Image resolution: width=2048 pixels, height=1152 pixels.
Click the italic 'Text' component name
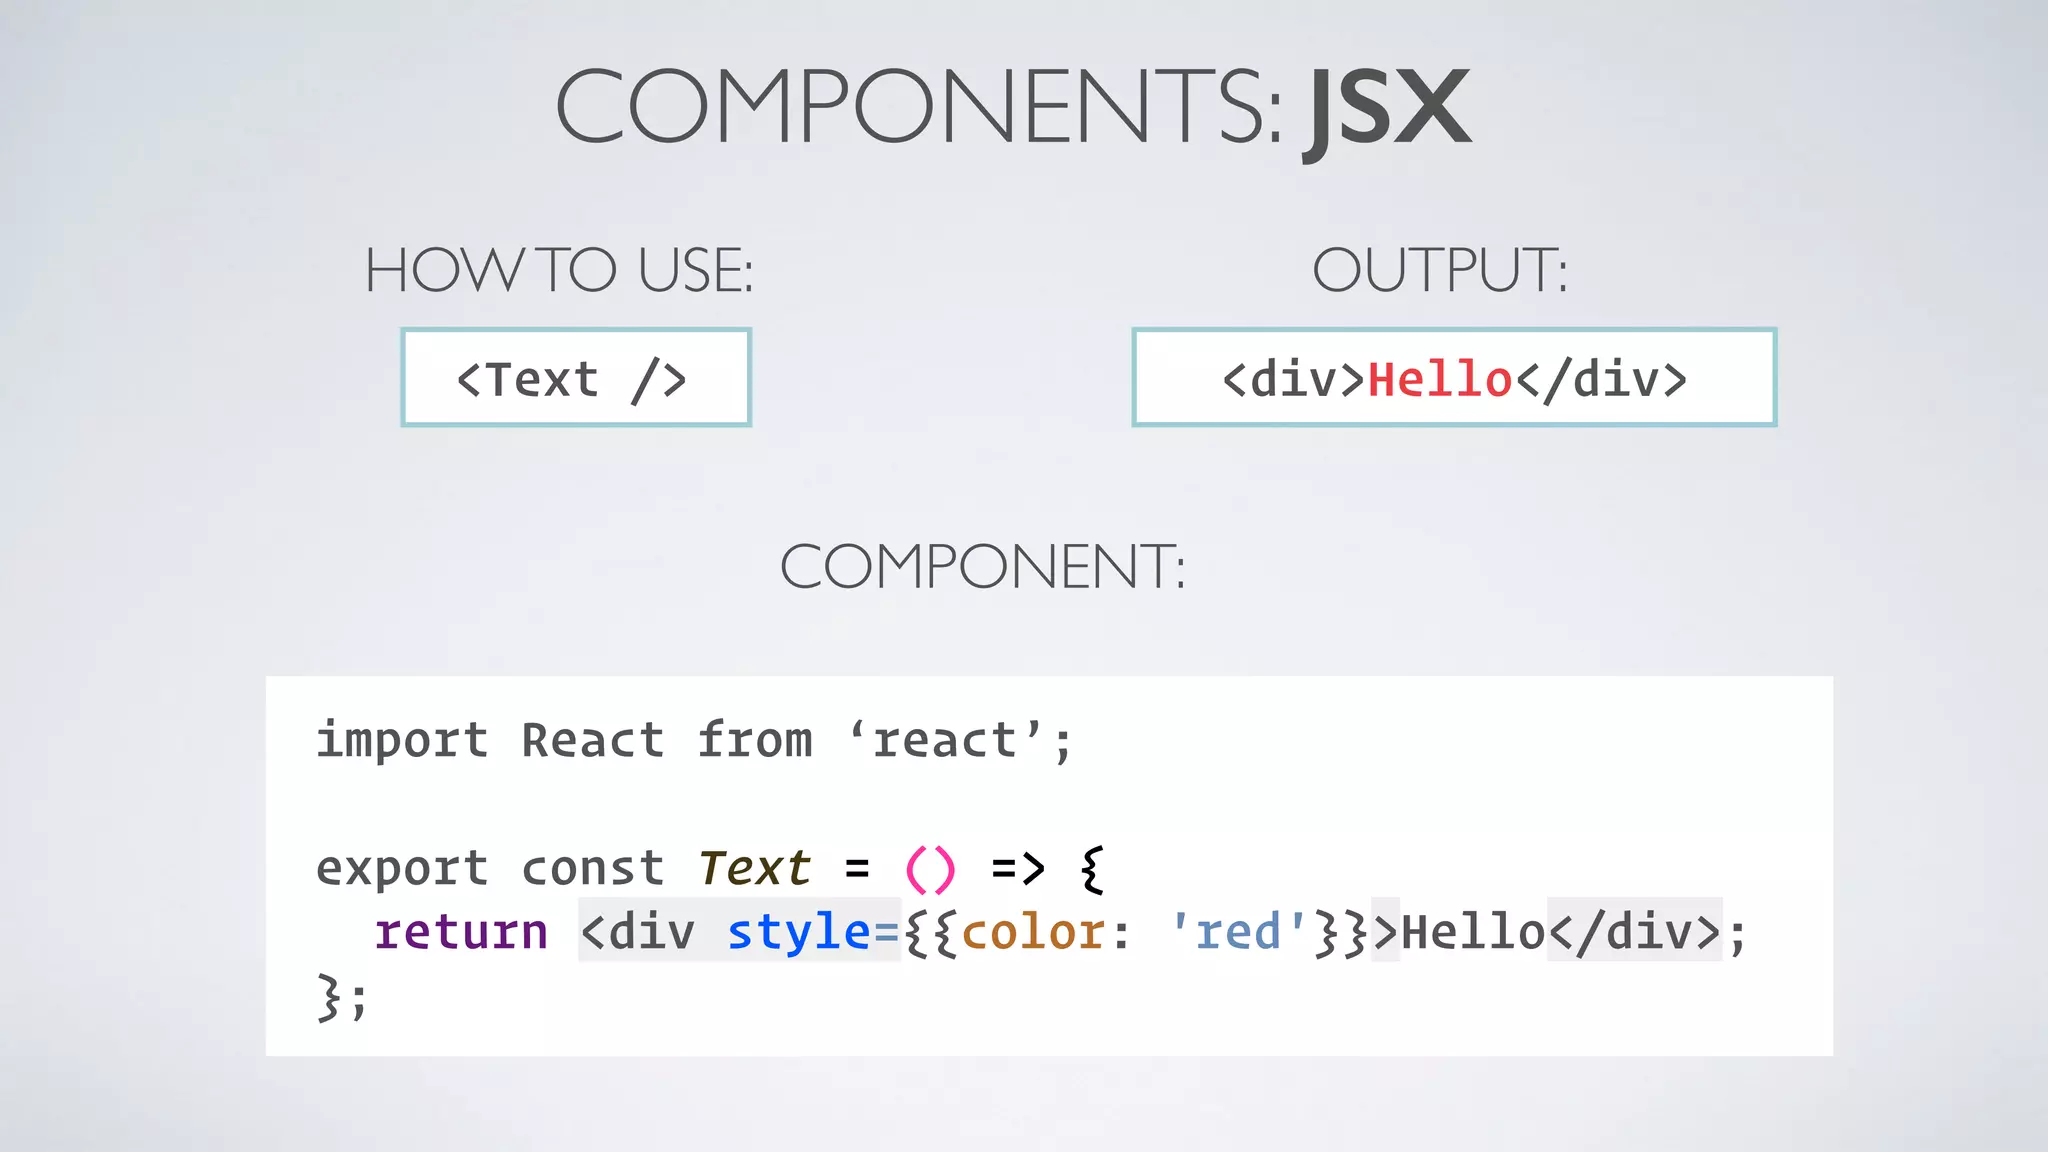coord(755,868)
